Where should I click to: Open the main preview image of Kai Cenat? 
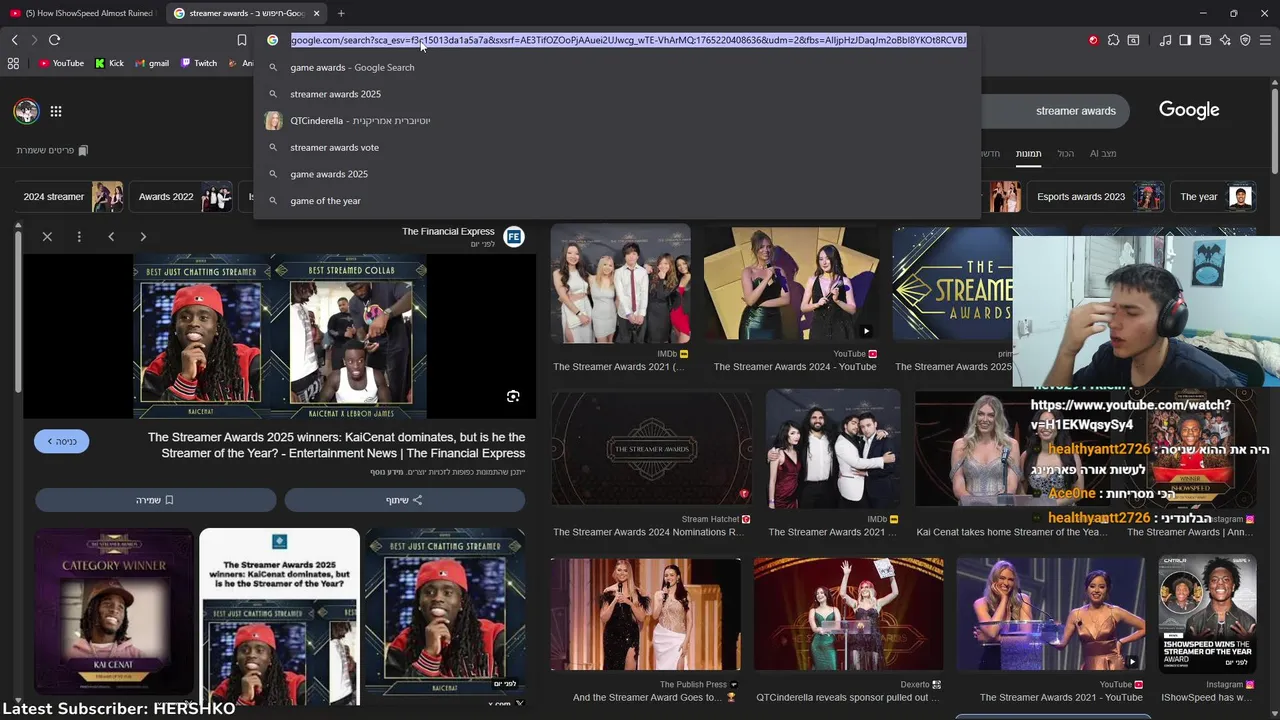280,336
